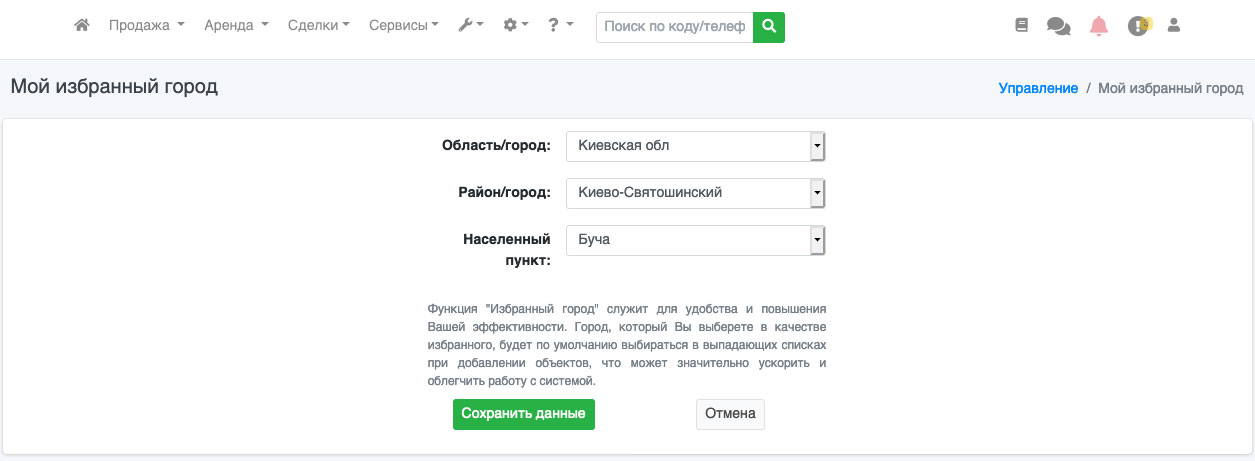
Task: Expand the Район/город dropdown
Action: click(x=695, y=193)
